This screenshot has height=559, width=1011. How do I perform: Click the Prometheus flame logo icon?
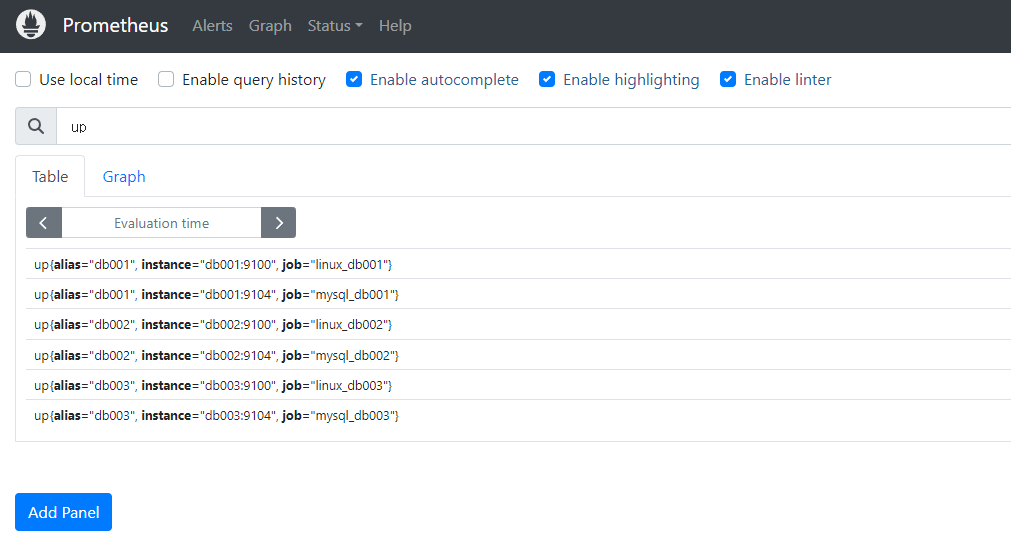click(31, 25)
